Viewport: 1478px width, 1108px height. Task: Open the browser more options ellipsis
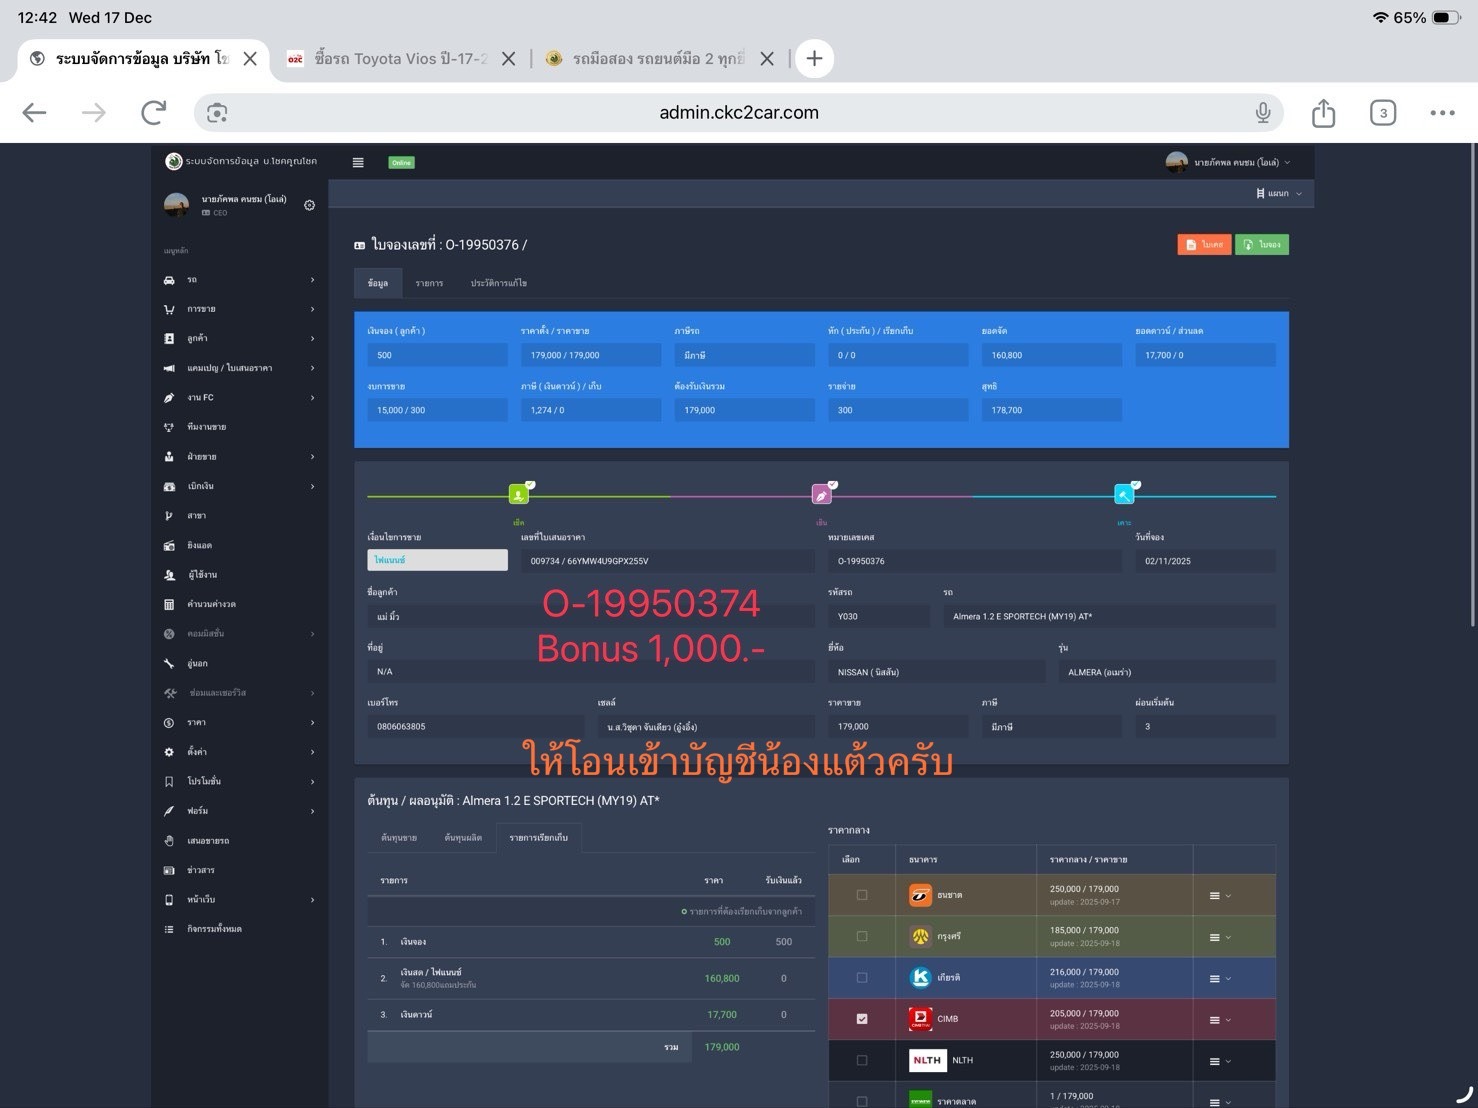pos(1442,113)
